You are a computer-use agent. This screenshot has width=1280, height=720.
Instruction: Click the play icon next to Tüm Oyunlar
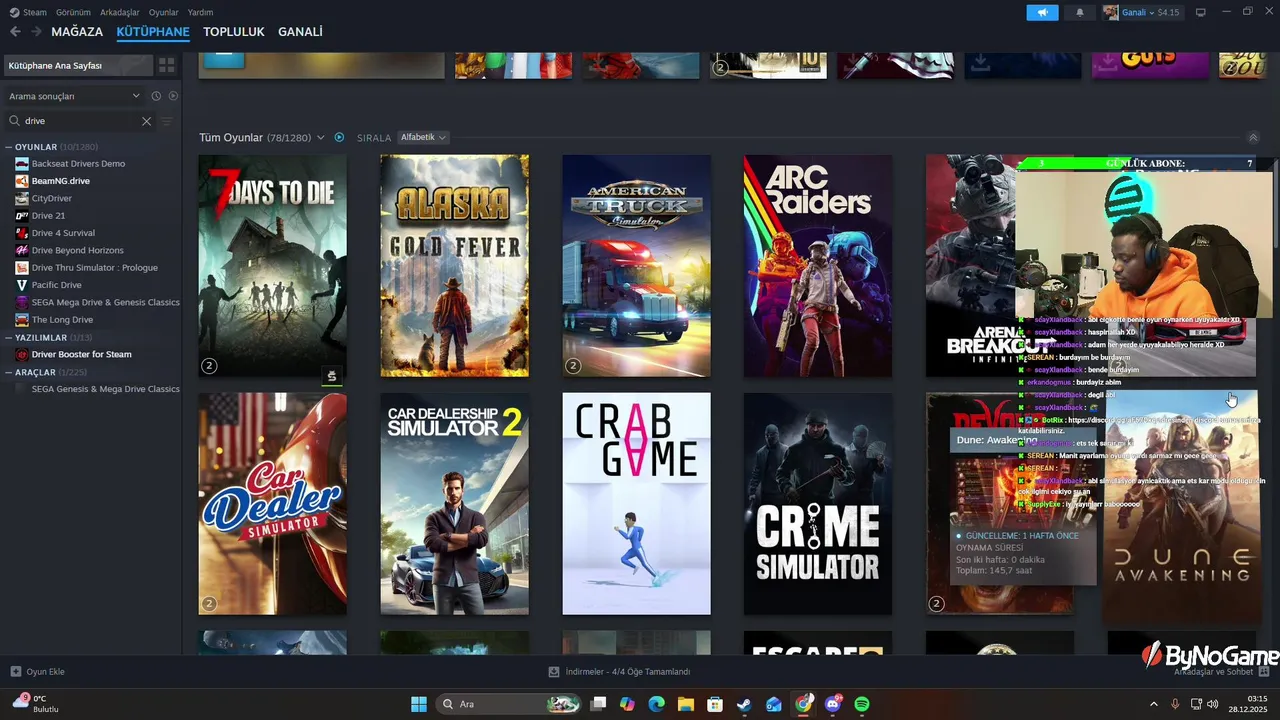tap(339, 137)
